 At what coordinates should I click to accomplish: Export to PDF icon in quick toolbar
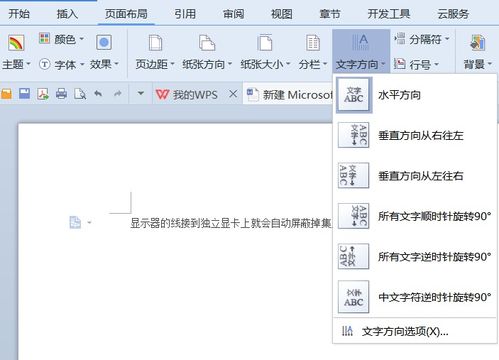click(43, 94)
